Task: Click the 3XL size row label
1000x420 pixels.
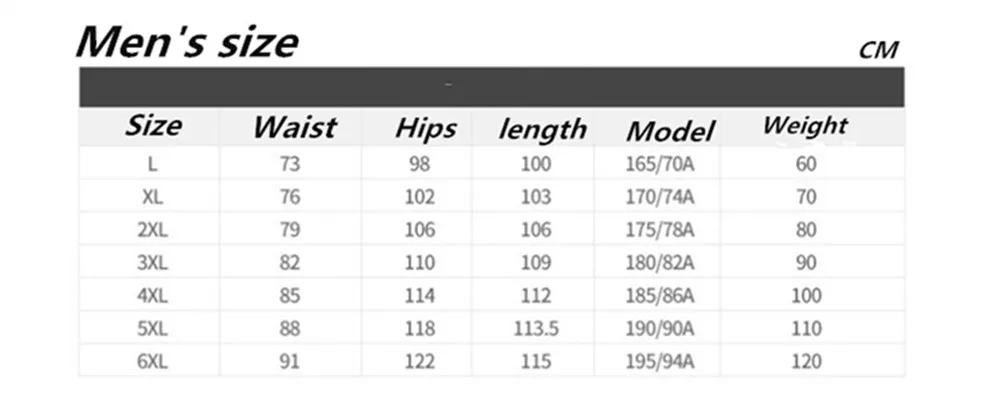Action: (152, 263)
